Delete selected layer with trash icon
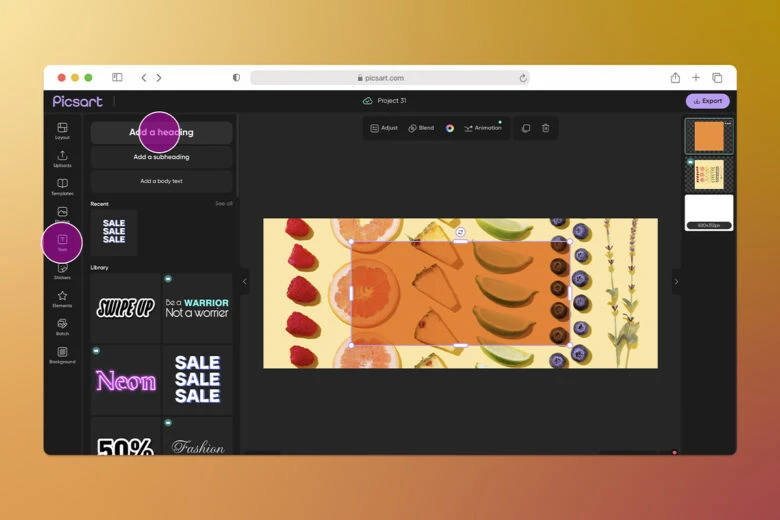This screenshot has width=780, height=520. (x=545, y=128)
